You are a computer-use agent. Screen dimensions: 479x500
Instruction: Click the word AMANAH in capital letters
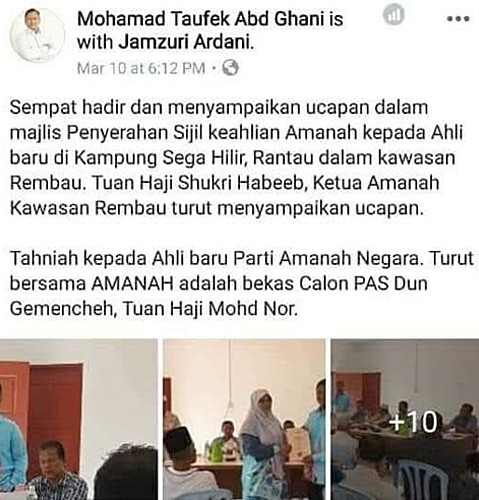point(133,284)
